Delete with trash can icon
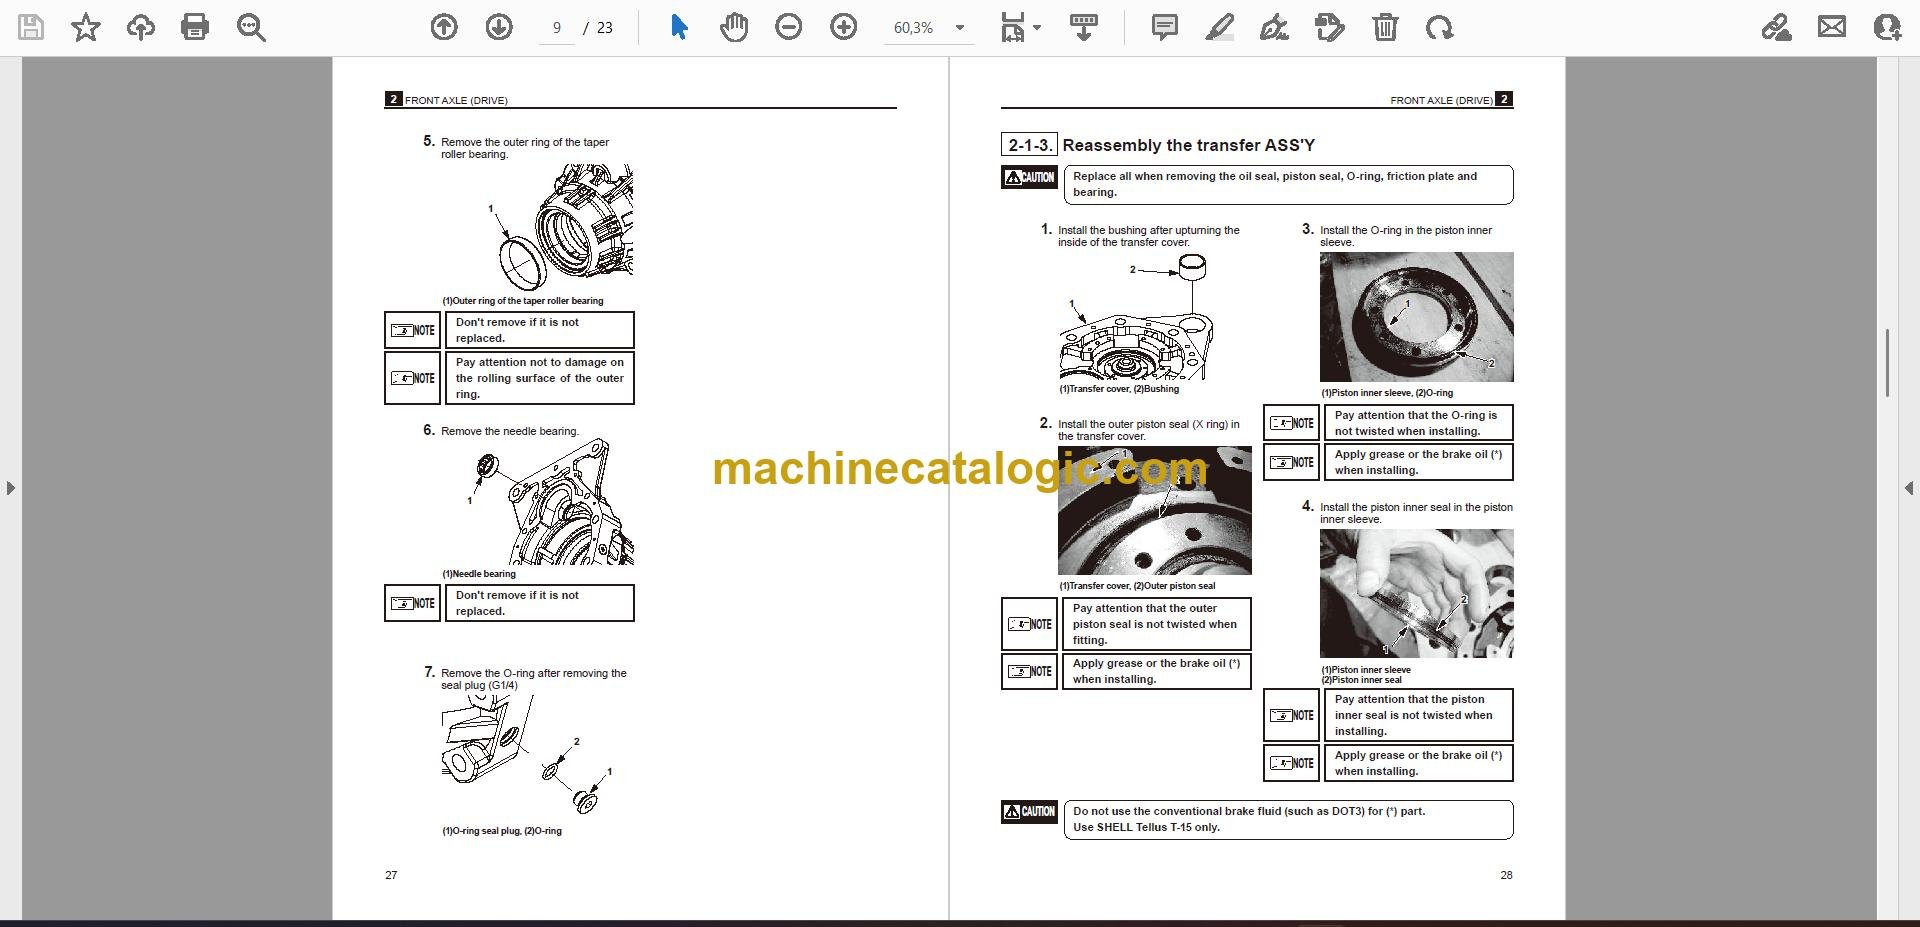The width and height of the screenshot is (1920, 927). coord(1385,27)
